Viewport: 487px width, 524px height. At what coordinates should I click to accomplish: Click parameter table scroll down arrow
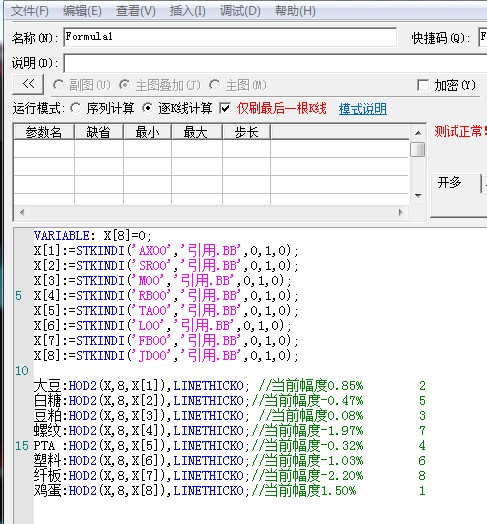click(418, 195)
